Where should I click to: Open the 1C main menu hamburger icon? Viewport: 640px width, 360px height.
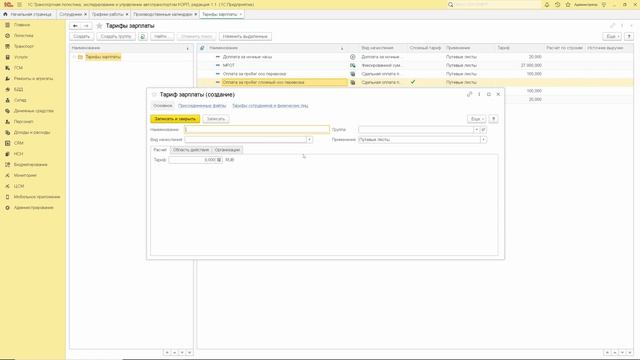(19, 4)
